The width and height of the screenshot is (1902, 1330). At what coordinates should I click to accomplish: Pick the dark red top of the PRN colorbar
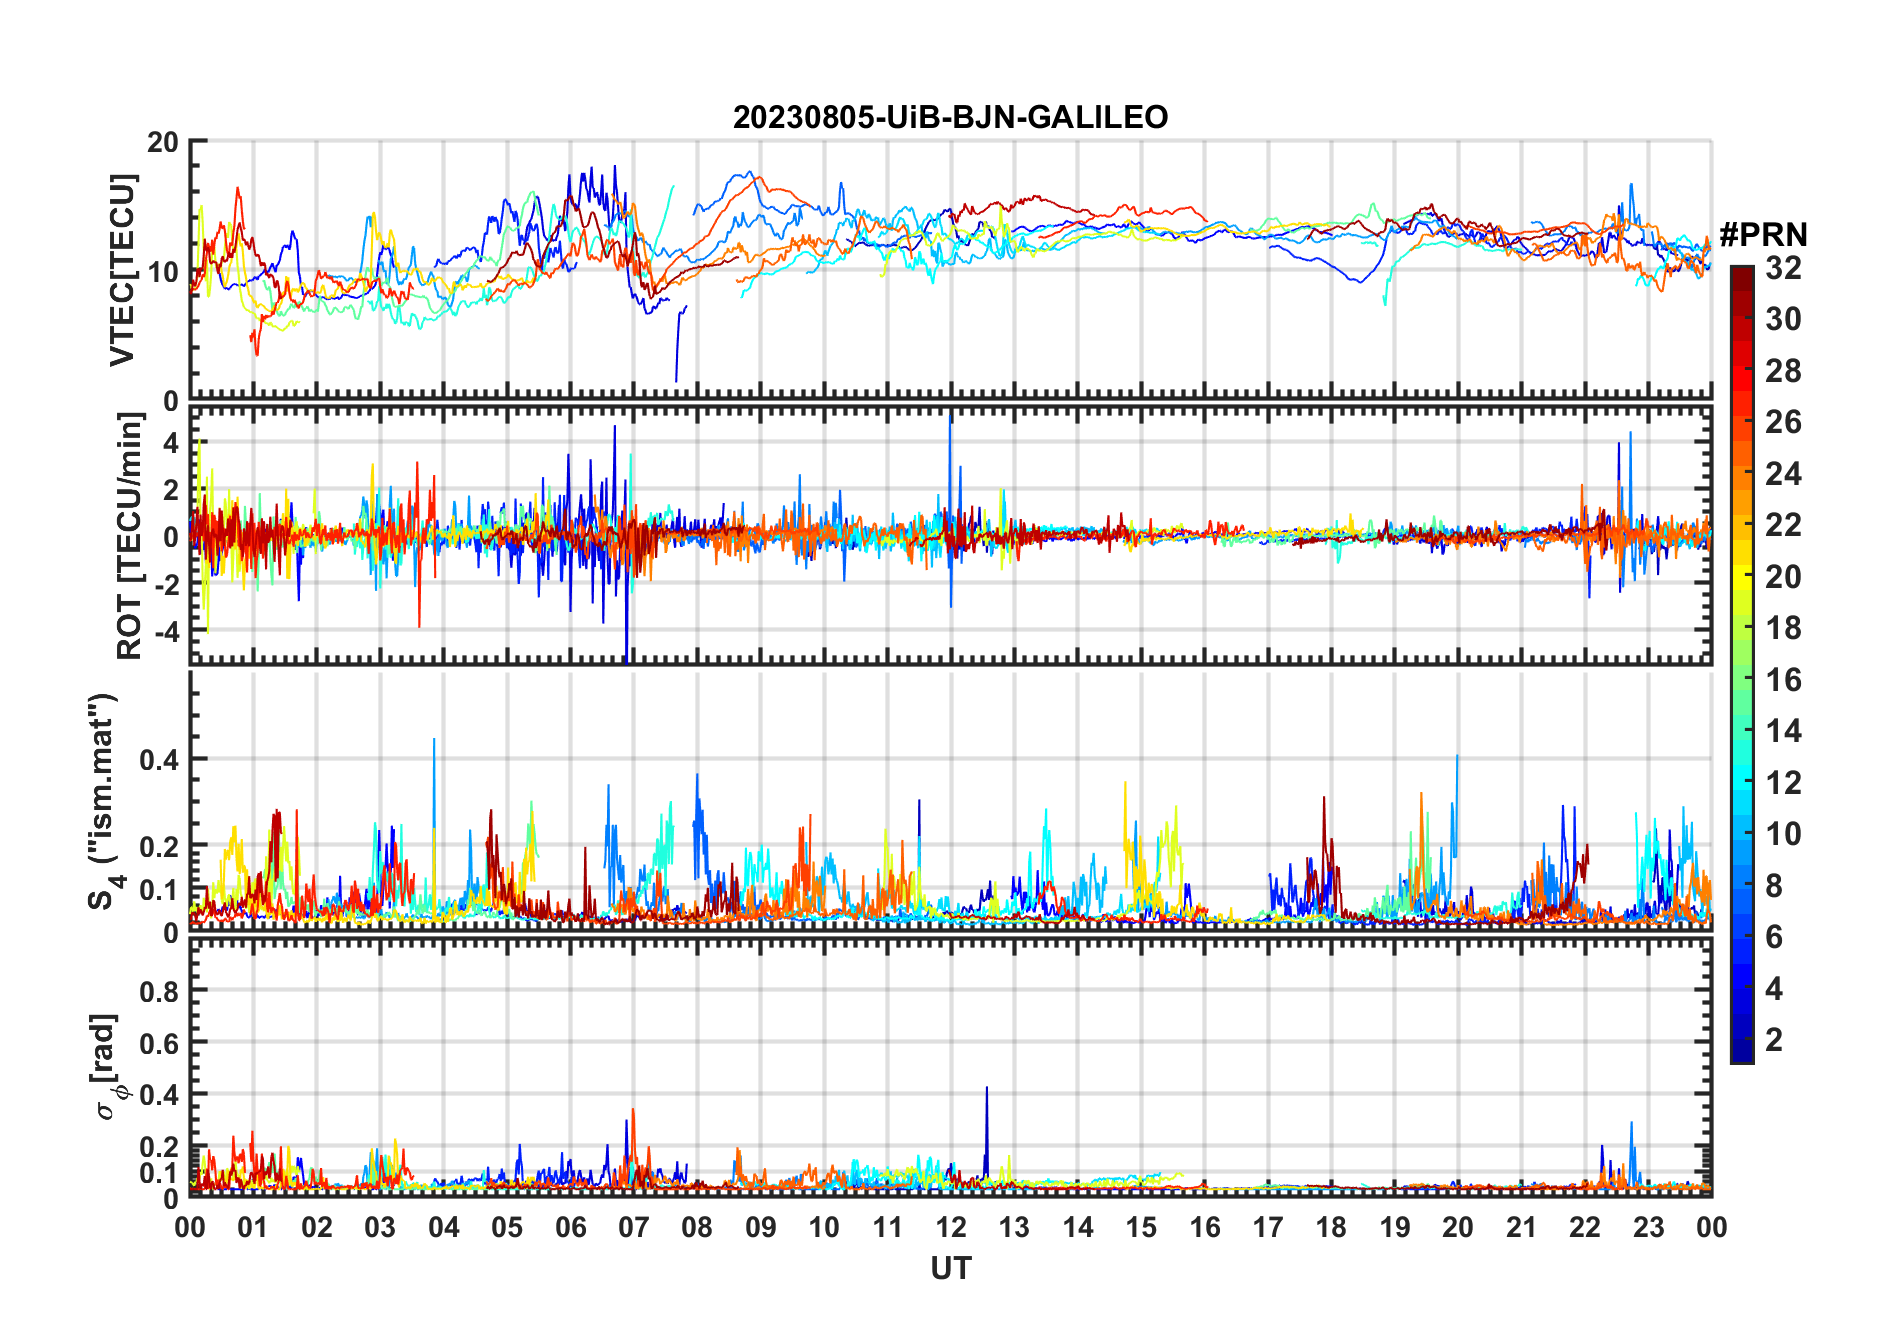tap(1741, 274)
